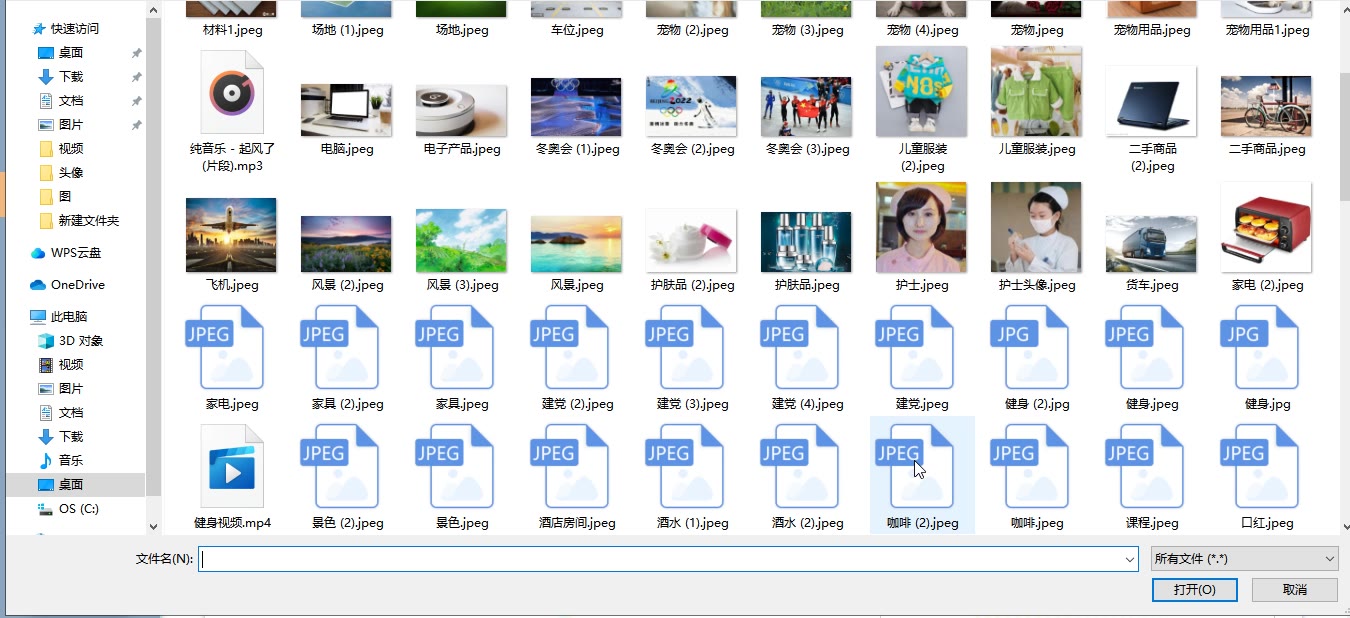Select the 家具 (2).jpeg file icon

click(x=340, y=346)
